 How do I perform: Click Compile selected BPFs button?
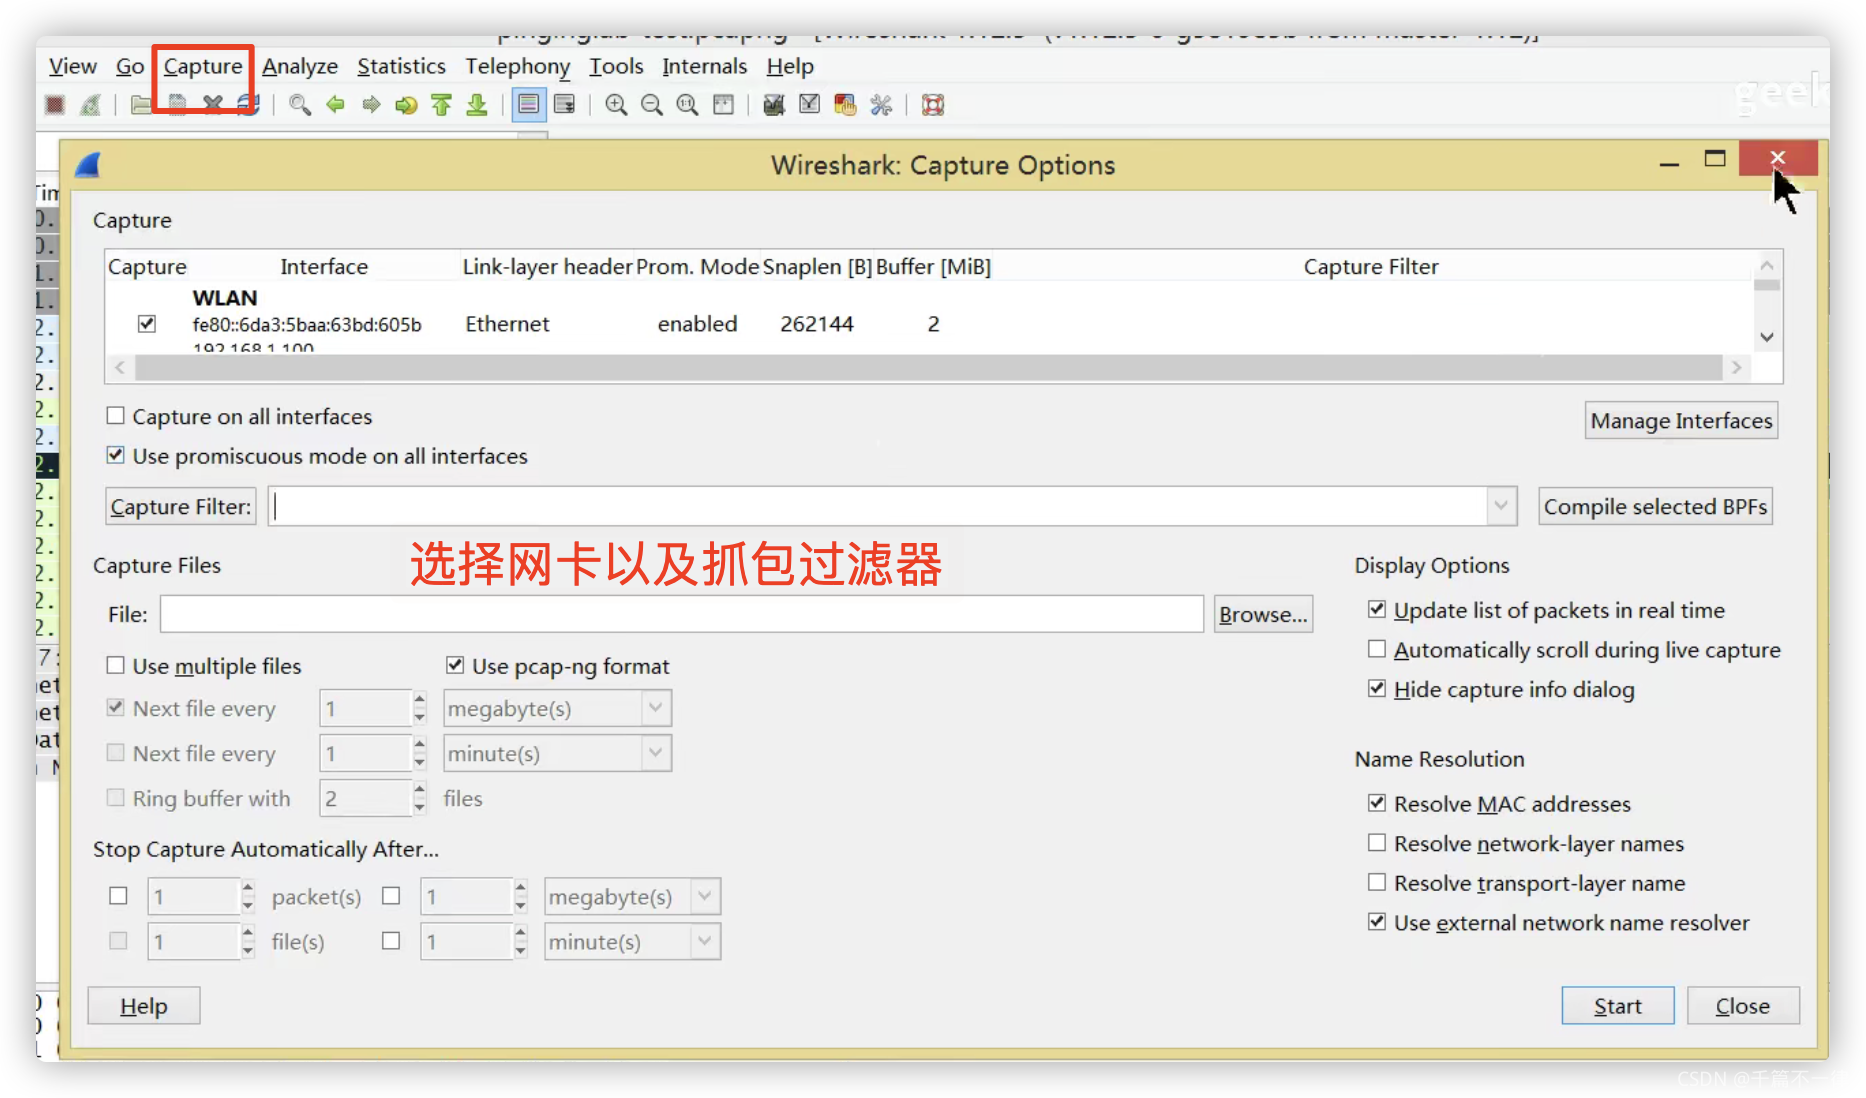pos(1655,506)
